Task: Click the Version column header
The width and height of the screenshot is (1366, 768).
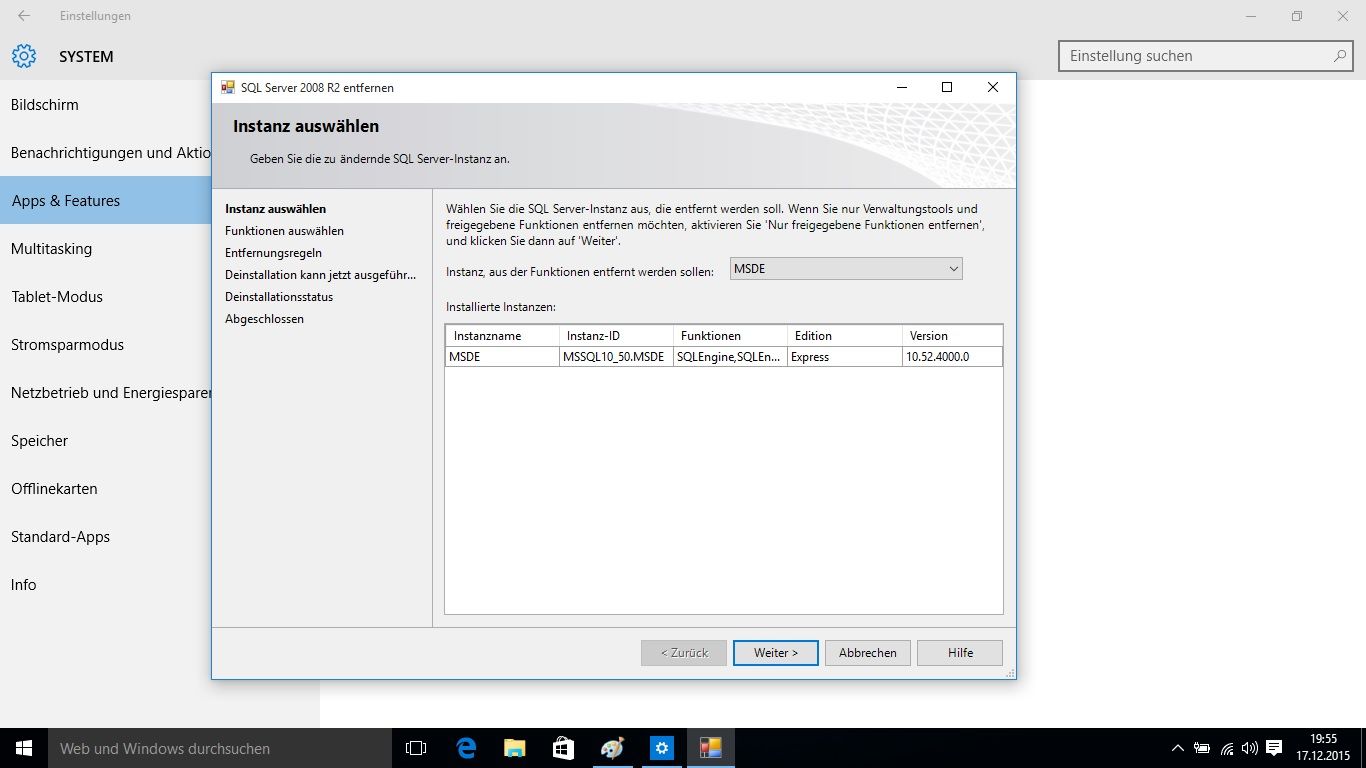Action: [x=952, y=336]
